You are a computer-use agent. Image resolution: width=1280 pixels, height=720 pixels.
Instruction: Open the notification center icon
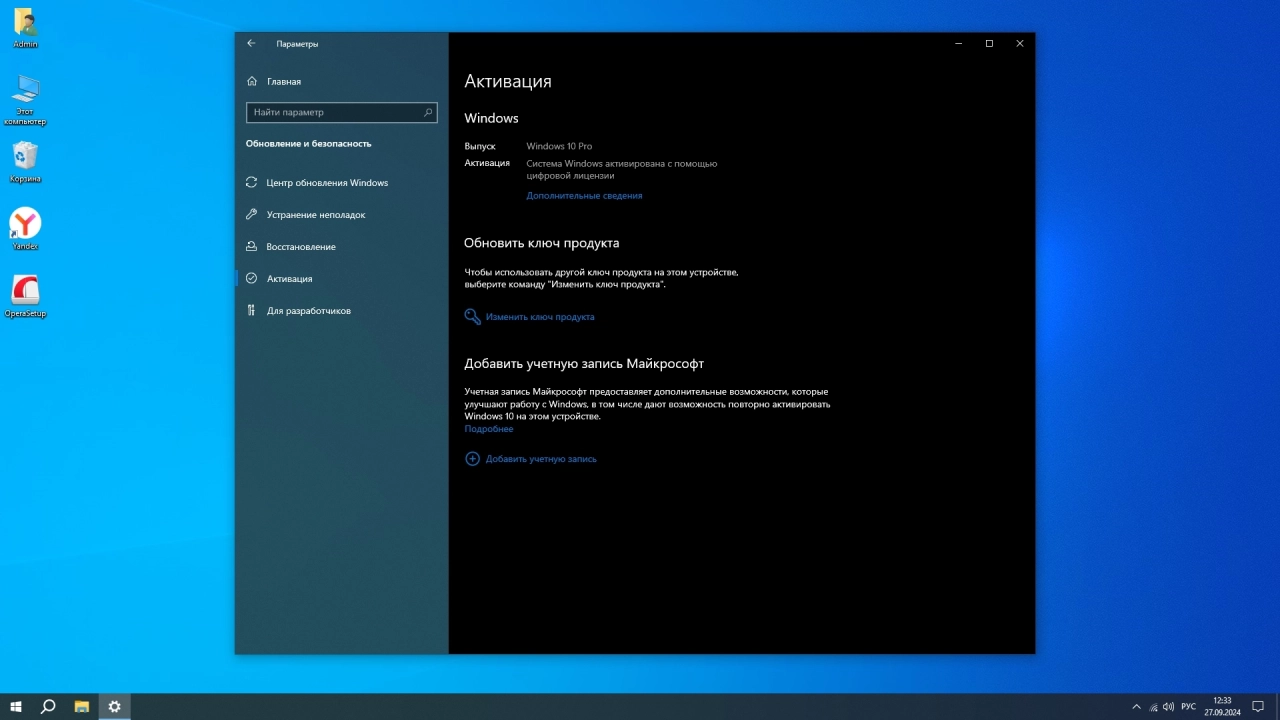coord(1258,707)
